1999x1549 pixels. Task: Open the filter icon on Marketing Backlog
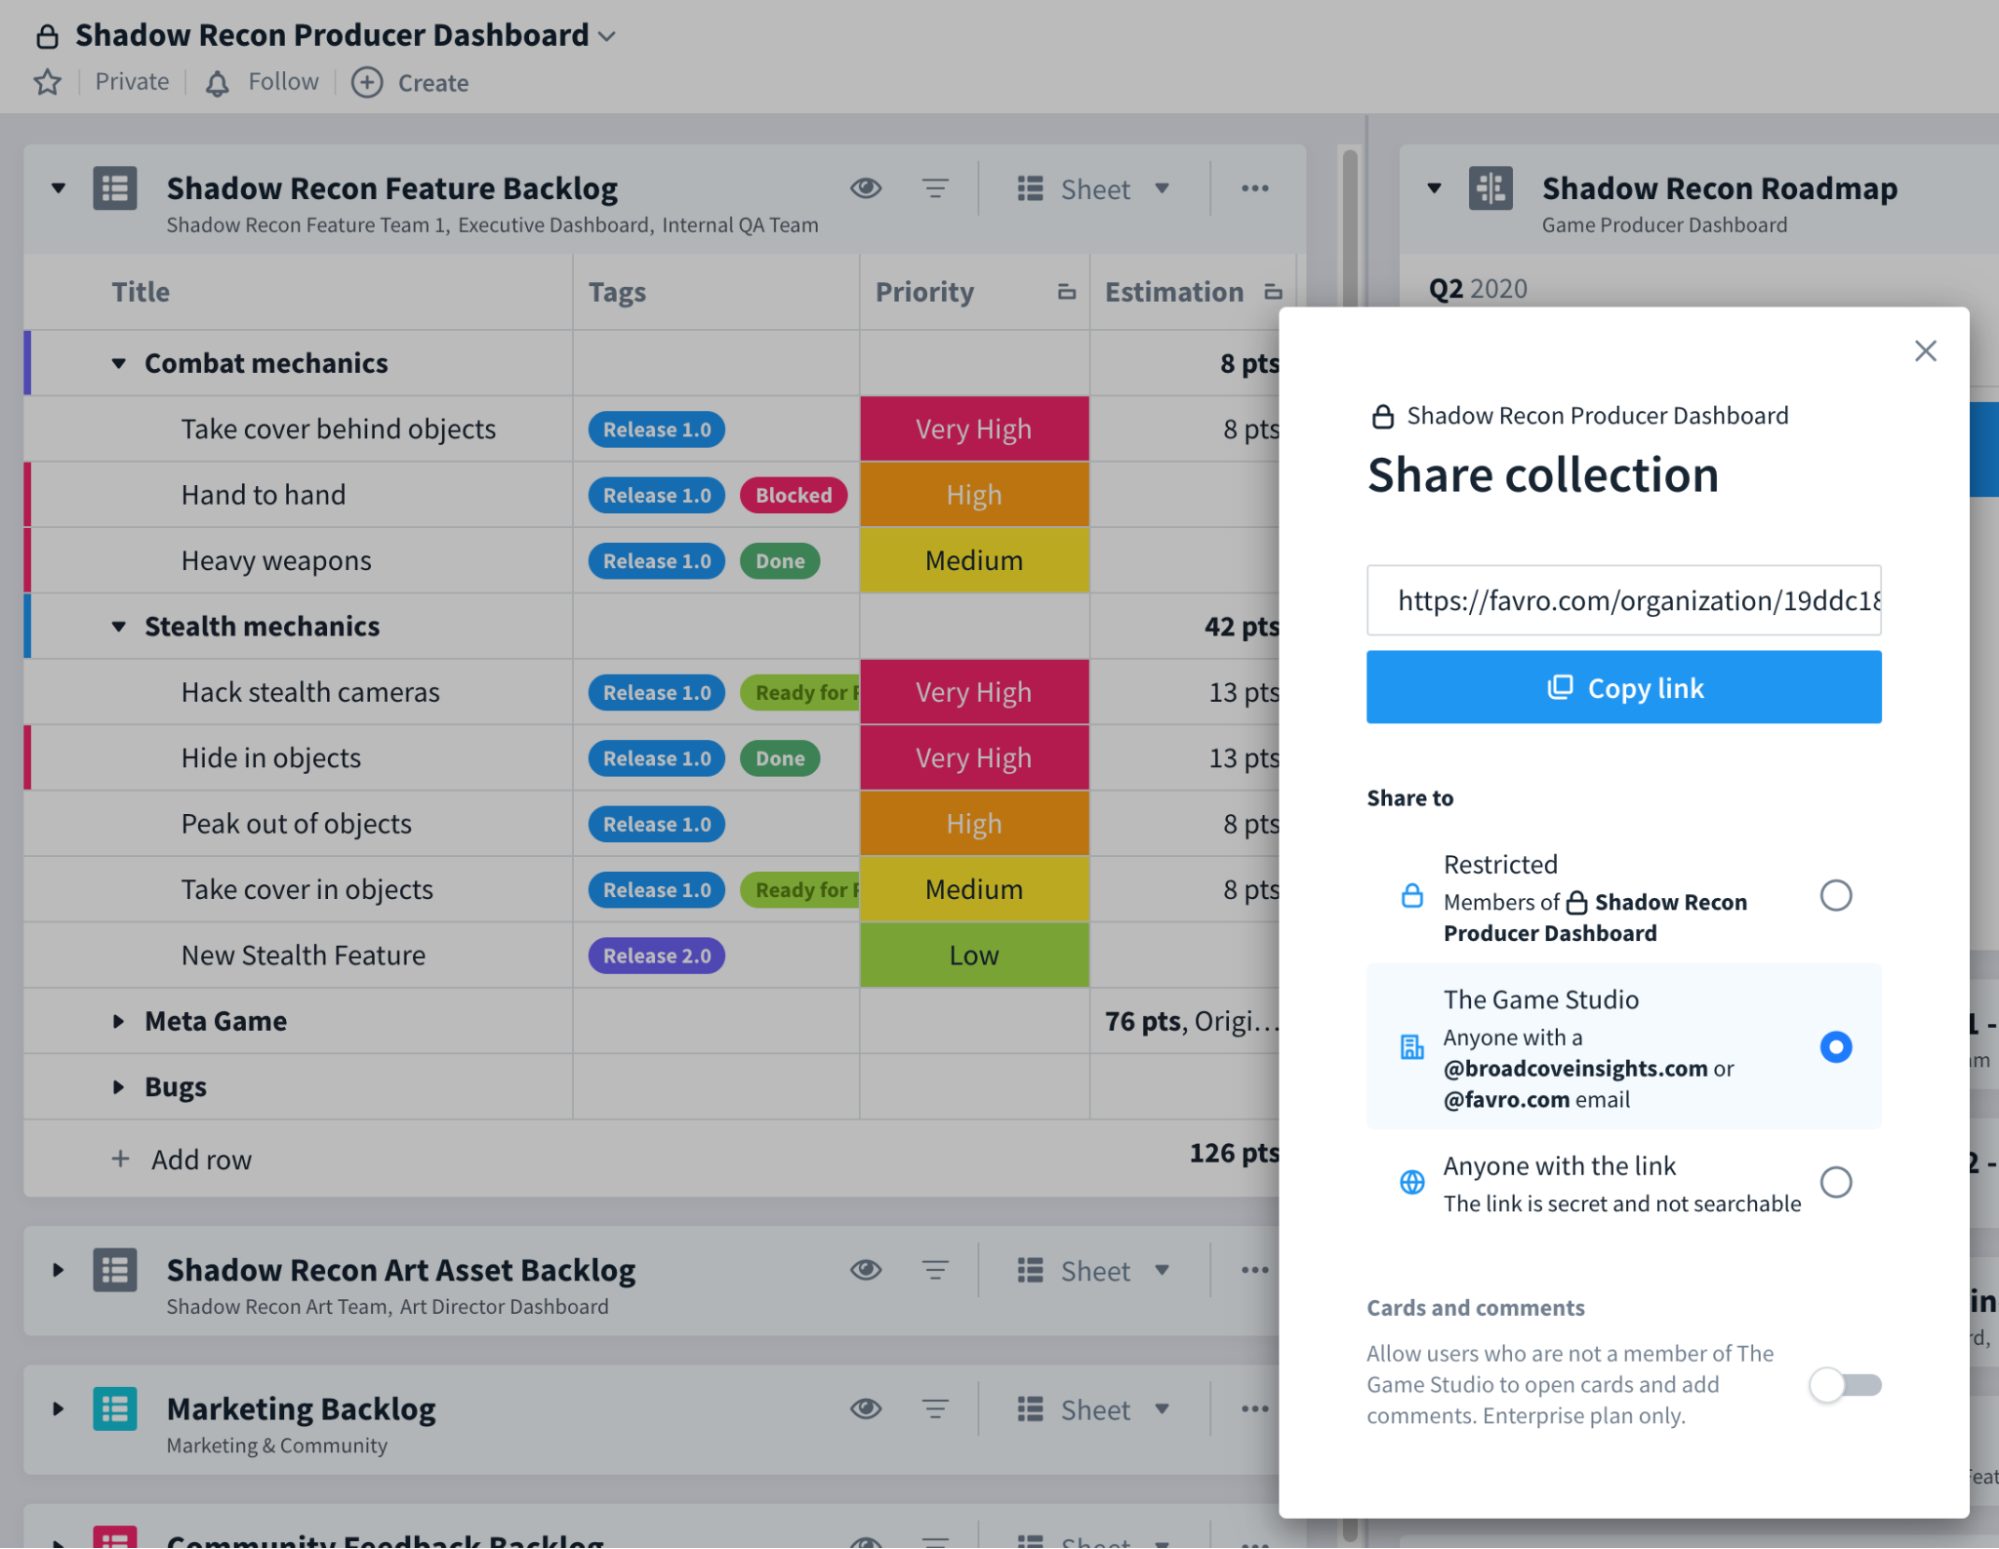click(x=935, y=1409)
